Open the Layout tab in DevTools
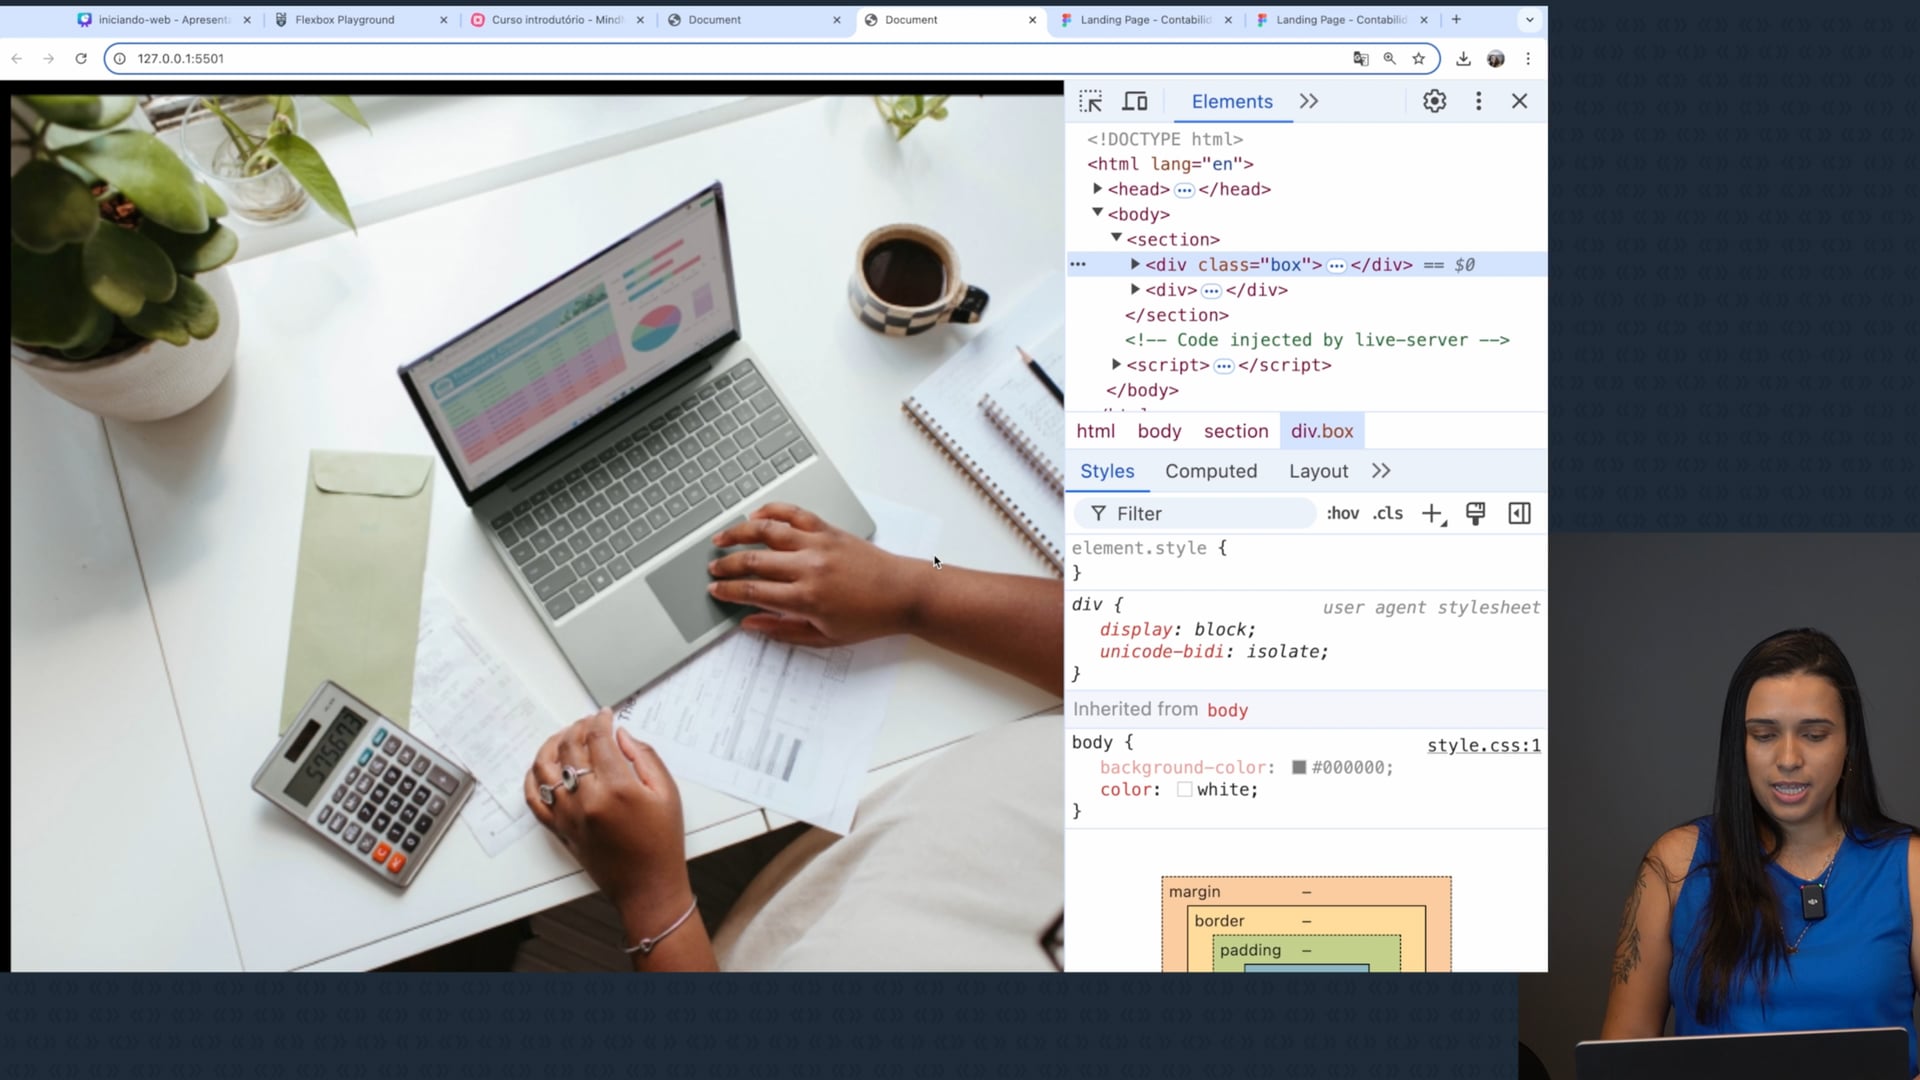1920x1080 pixels. pos(1317,471)
